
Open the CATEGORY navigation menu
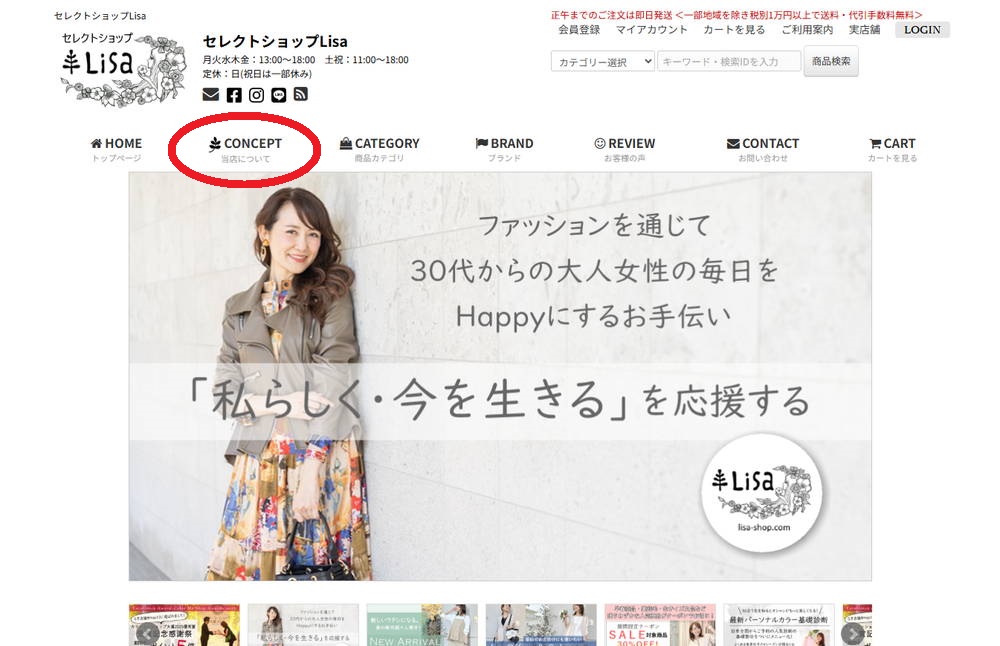point(379,144)
